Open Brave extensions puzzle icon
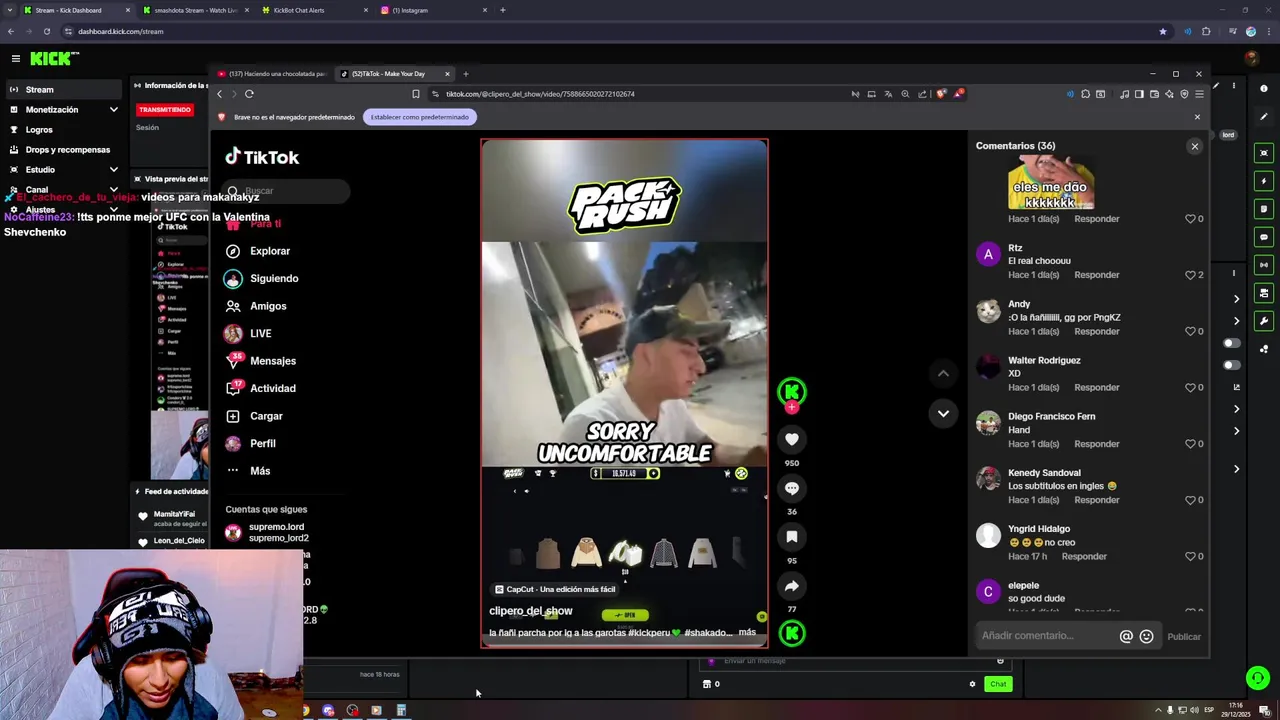 click(x=1085, y=94)
